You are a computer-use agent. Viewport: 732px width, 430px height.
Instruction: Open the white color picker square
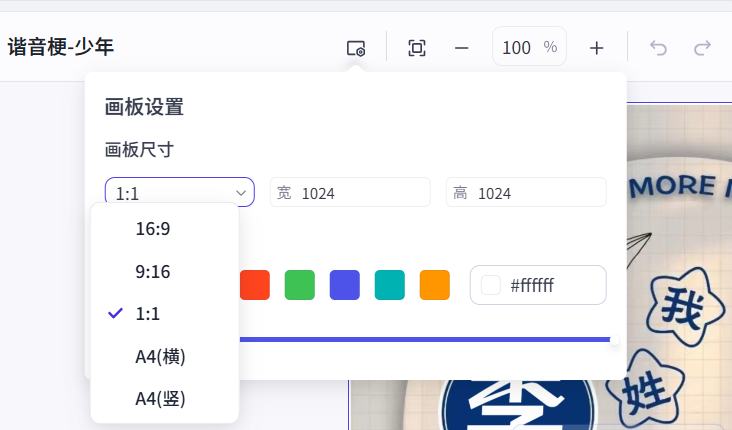point(491,285)
